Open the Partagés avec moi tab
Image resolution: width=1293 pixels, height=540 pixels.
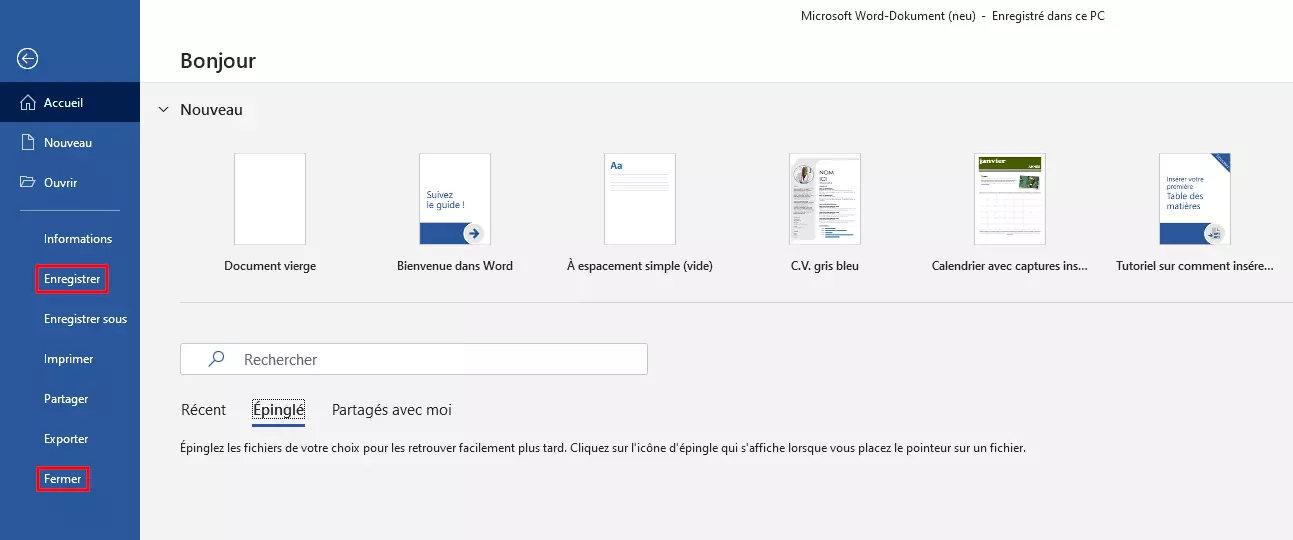(x=392, y=410)
